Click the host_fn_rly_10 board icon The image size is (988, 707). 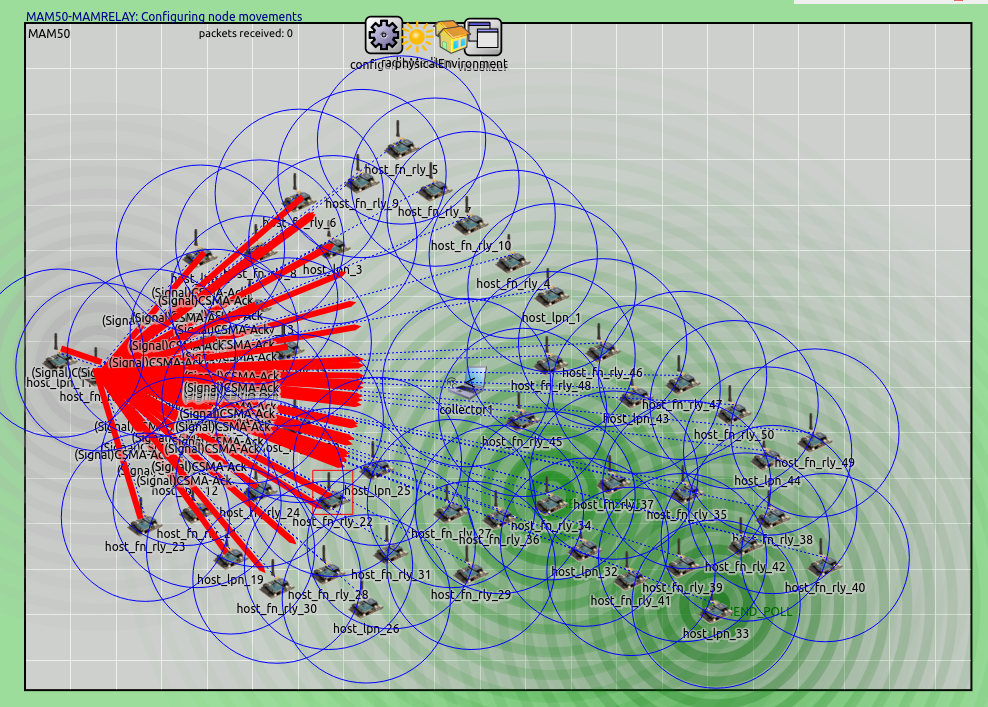(471, 218)
